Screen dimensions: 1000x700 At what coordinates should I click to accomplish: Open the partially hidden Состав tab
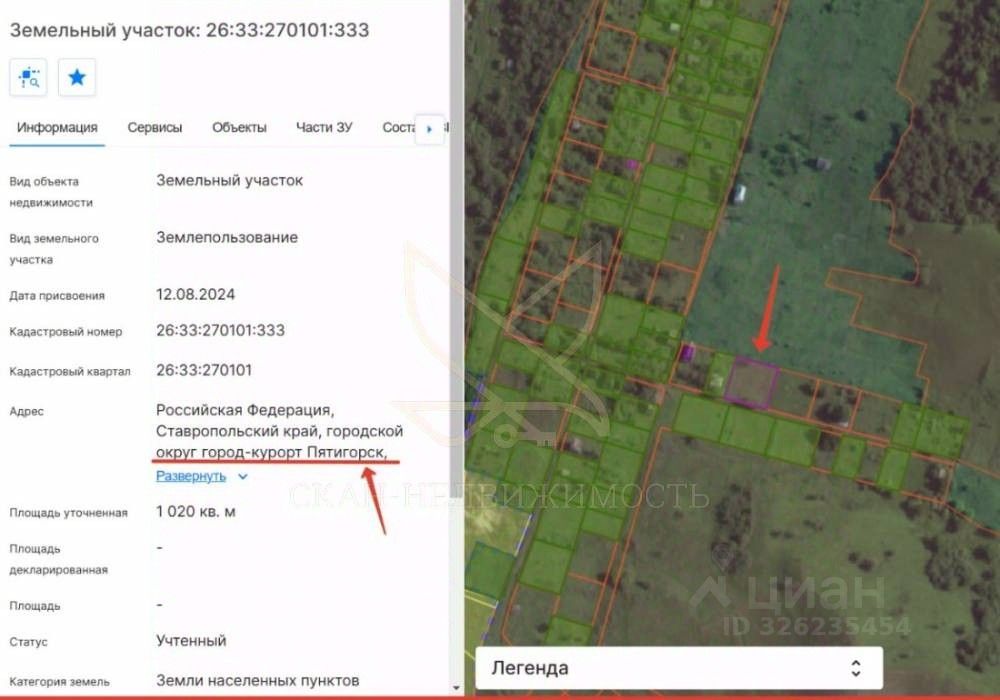click(399, 128)
